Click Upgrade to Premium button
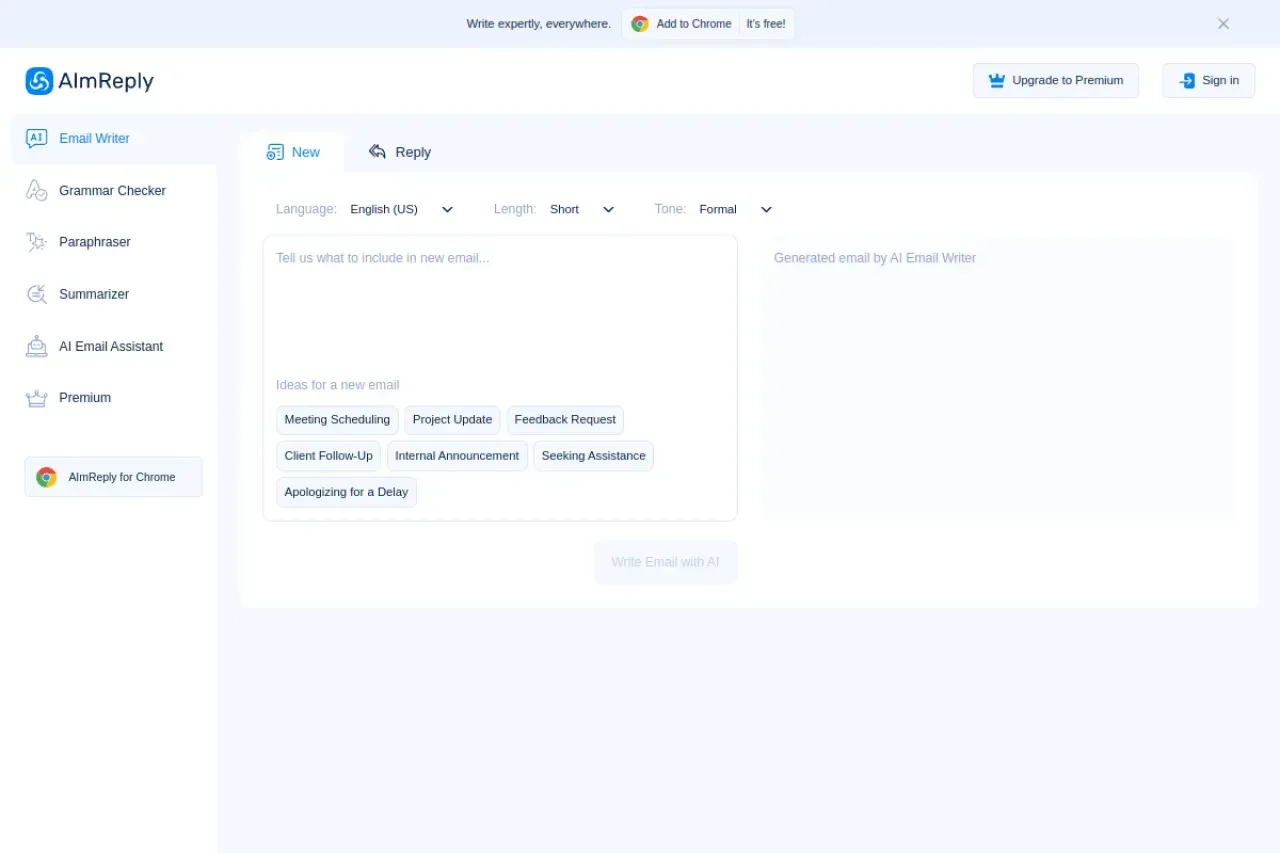 1056,81
